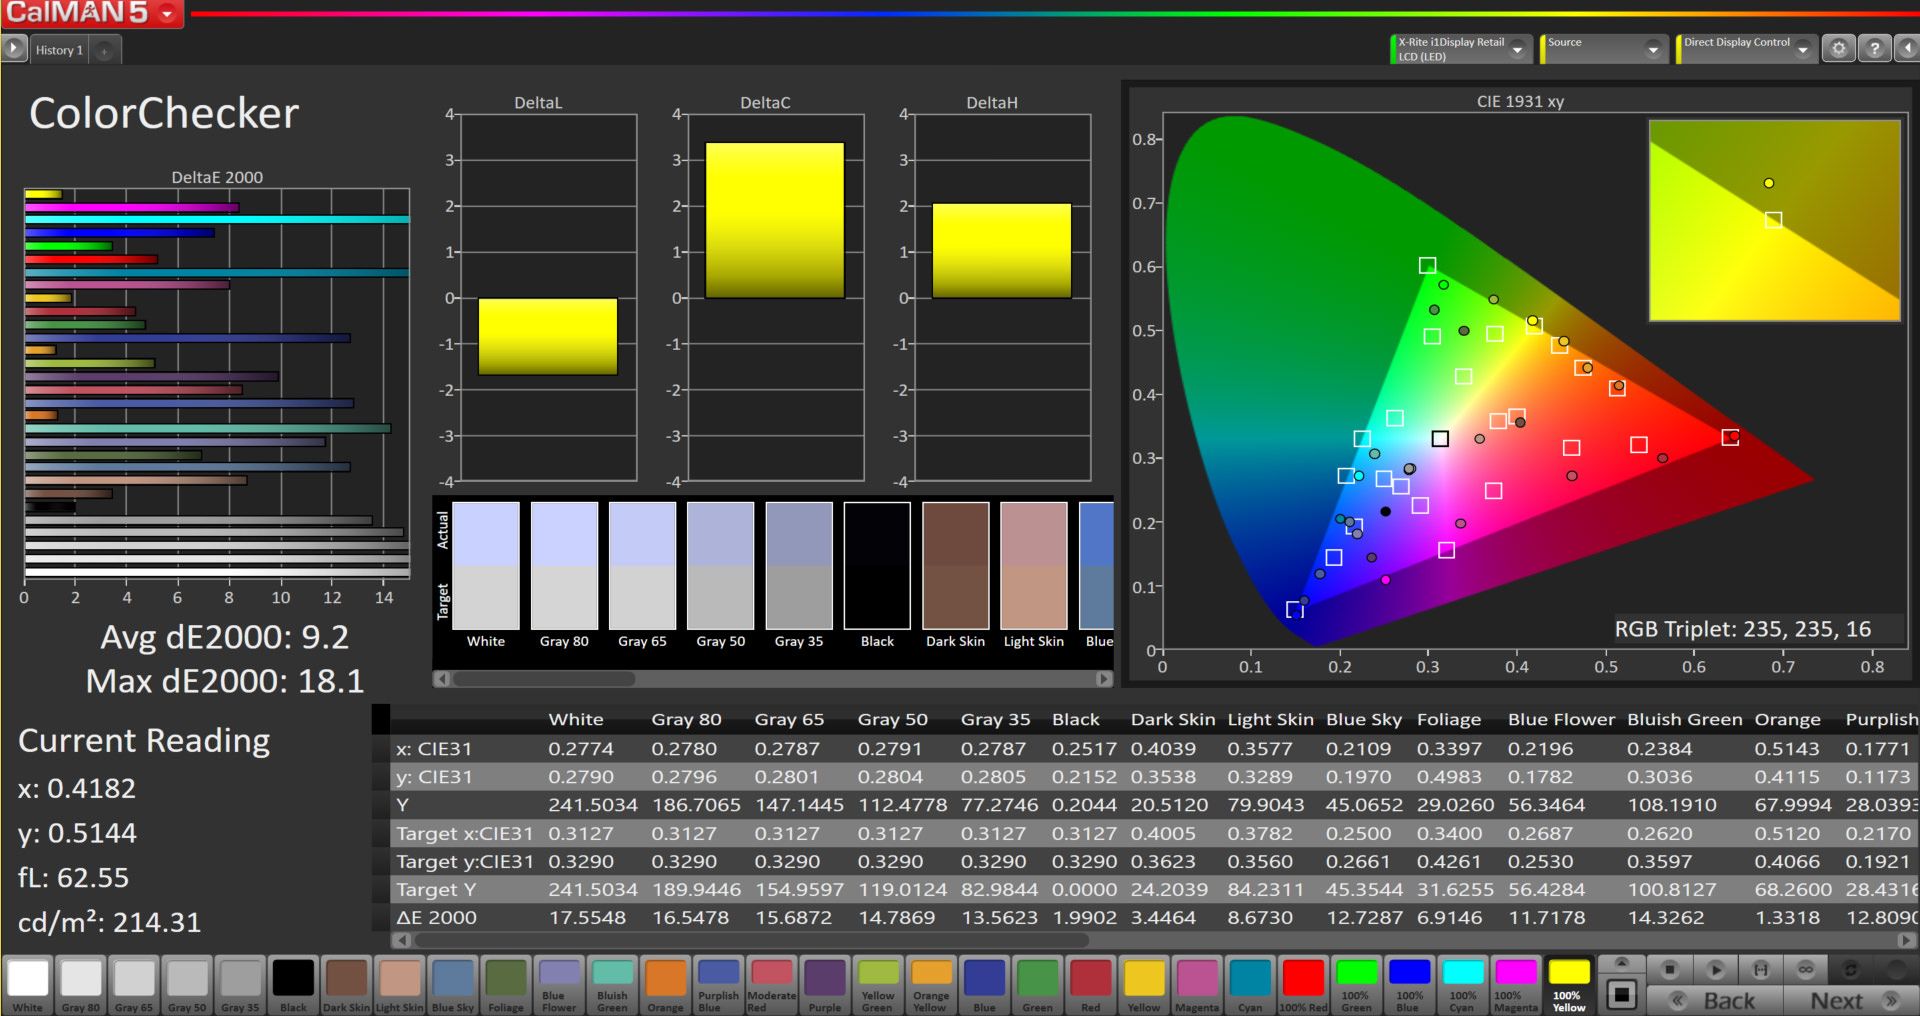The height and width of the screenshot is (1016, 1920).
Task: Open the CalMAN 5 main menu arrow
Action: coord(167,13)
